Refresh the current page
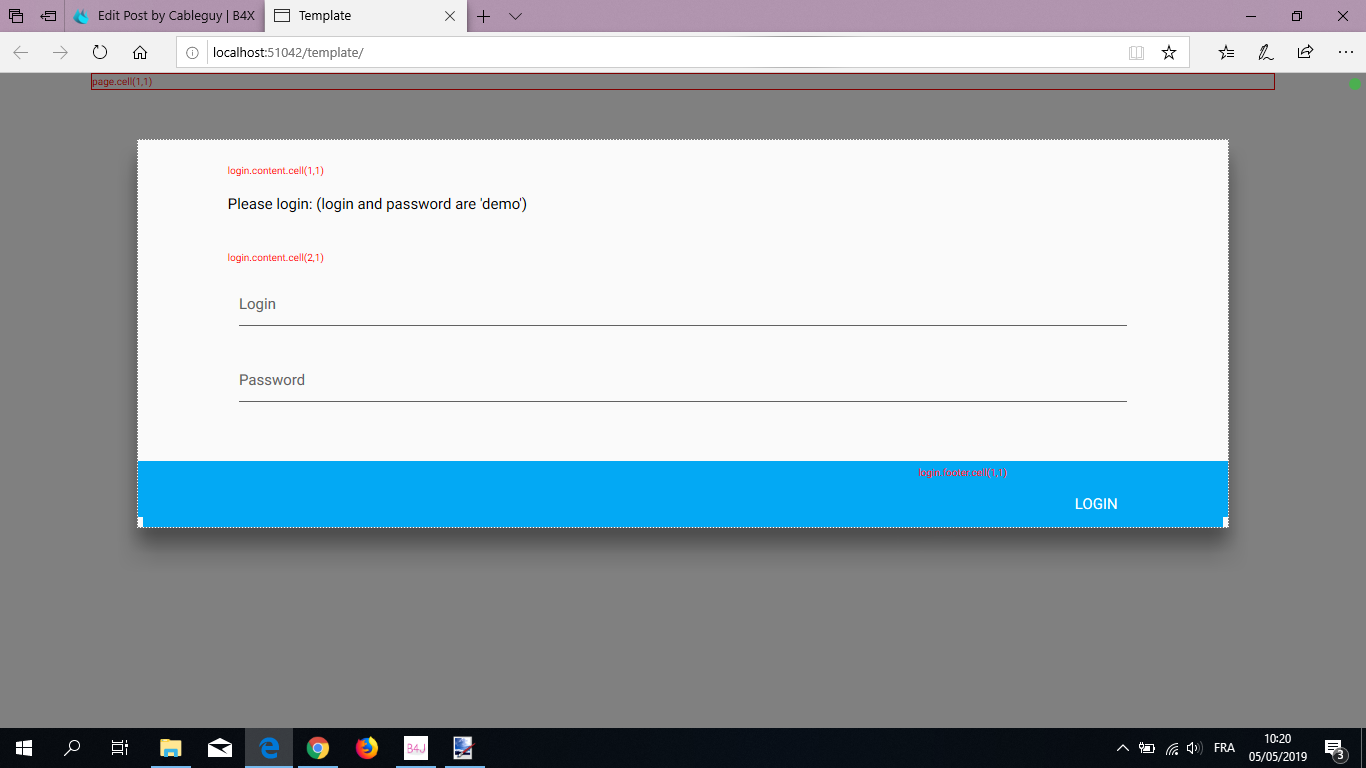This screenshot has width=1366, height=768. point(100,52)
